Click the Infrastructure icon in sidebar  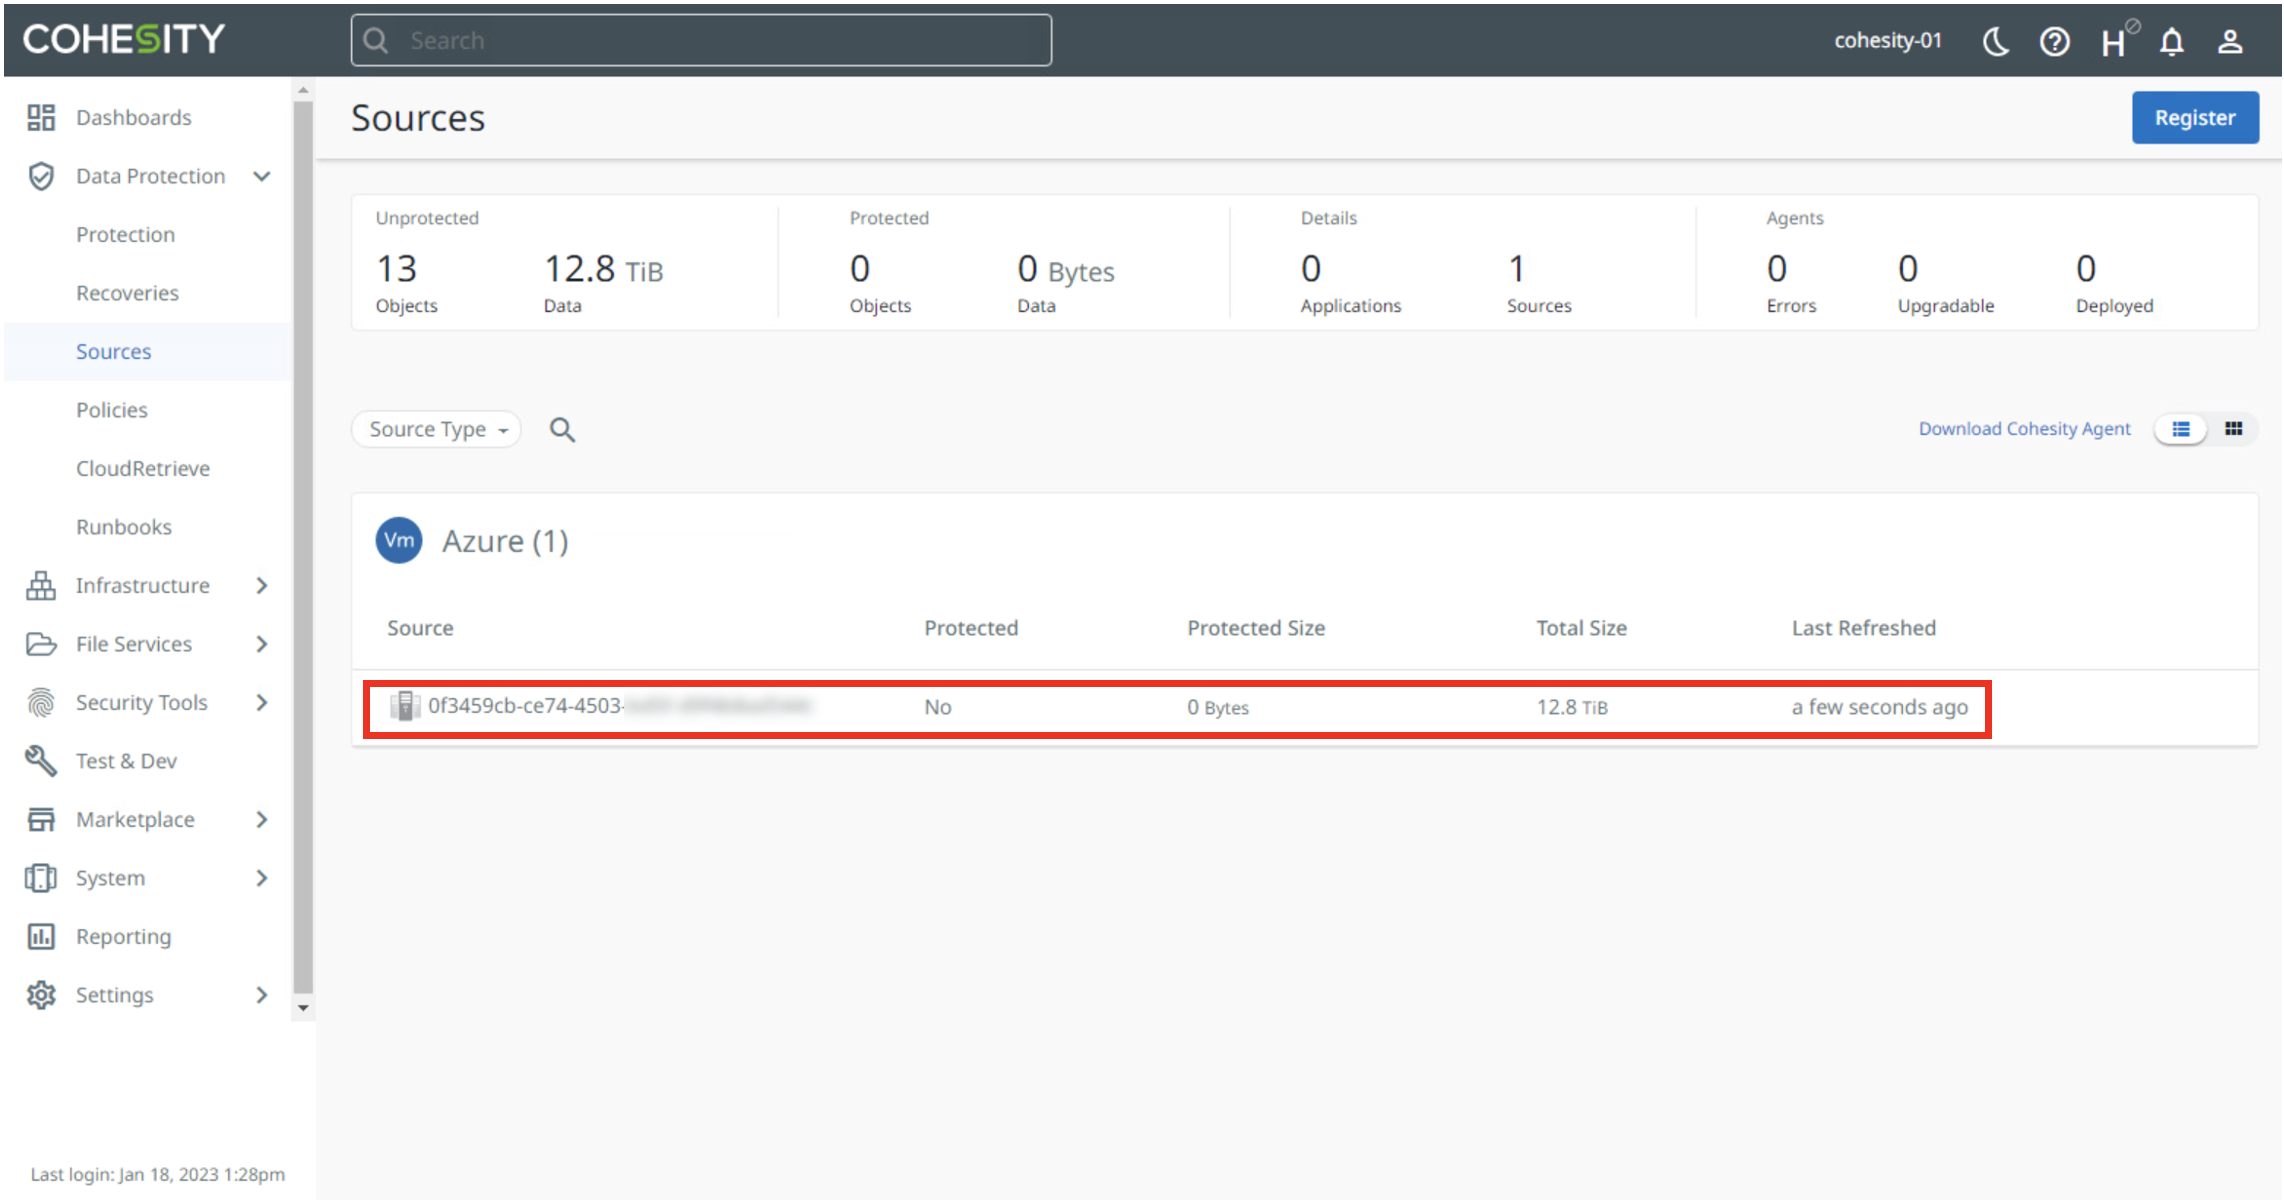41,585
